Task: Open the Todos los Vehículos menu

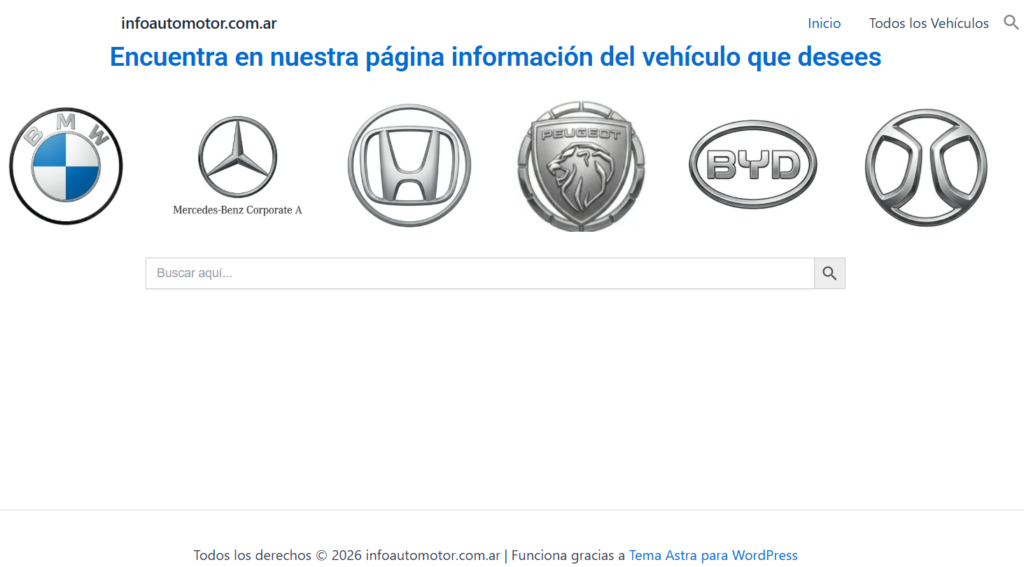Action: (928, 23)
